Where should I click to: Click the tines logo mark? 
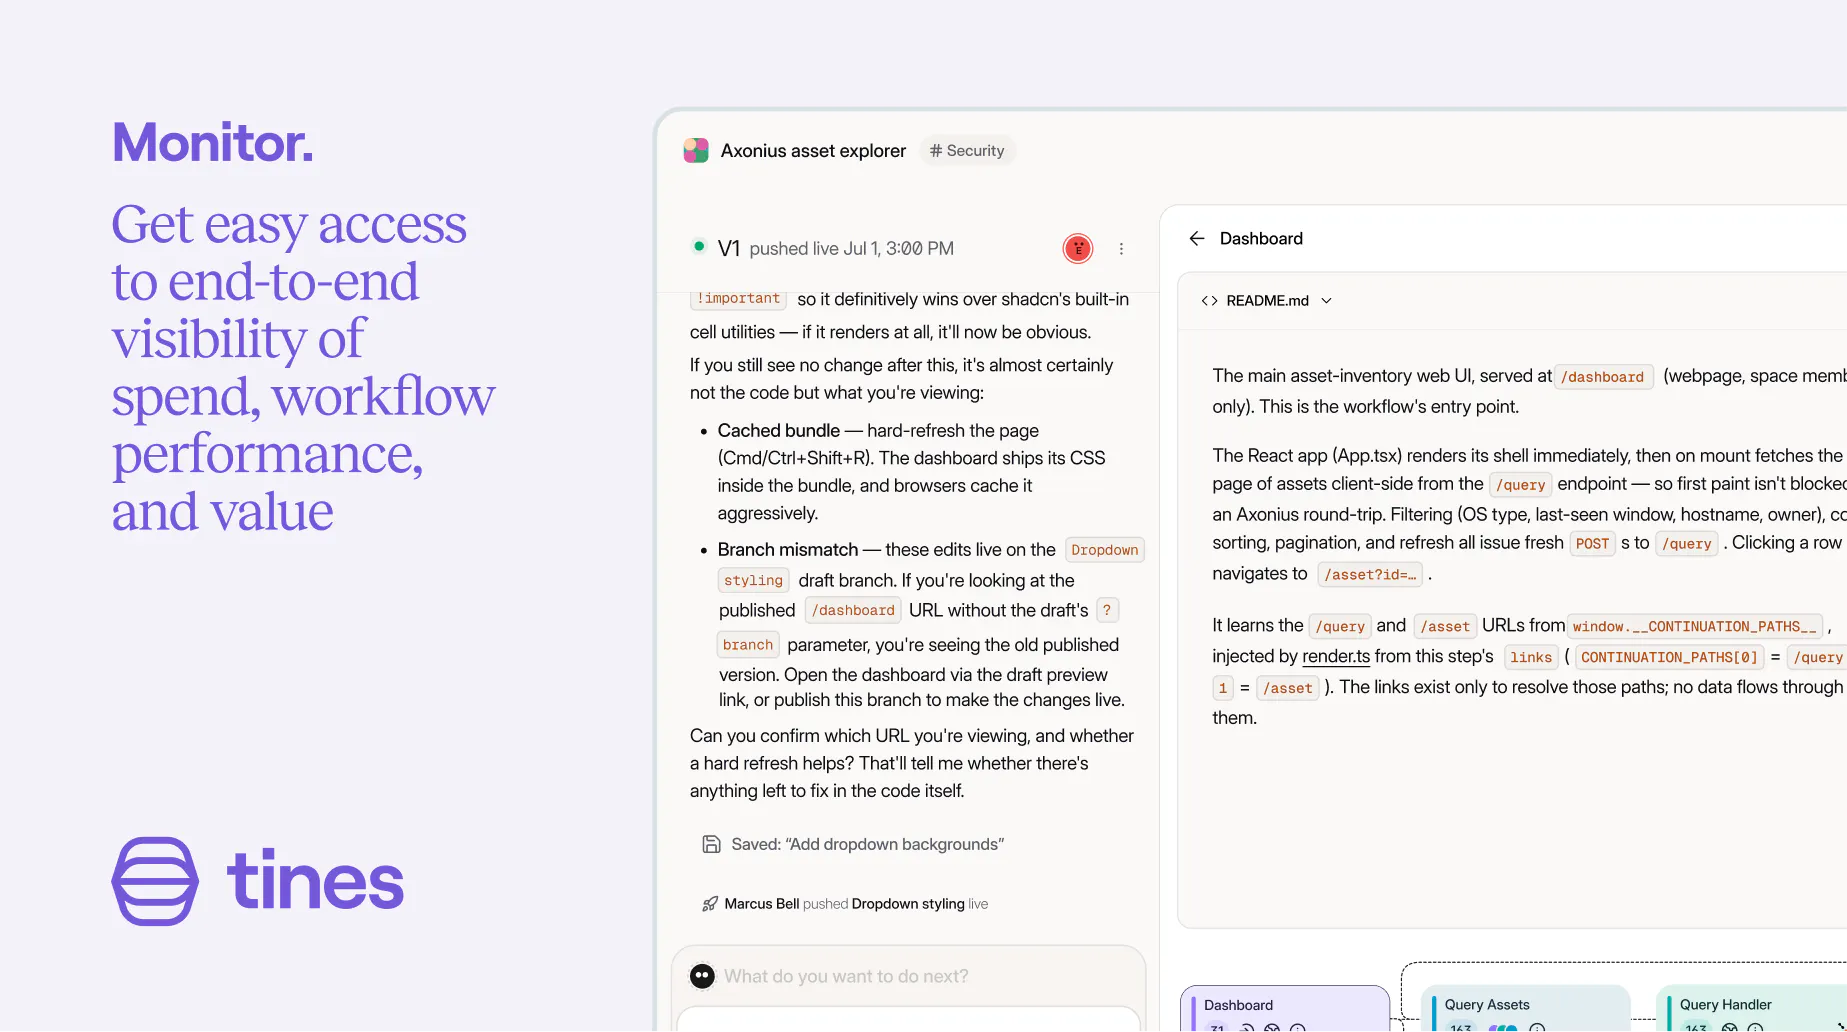tap(155, 881)
